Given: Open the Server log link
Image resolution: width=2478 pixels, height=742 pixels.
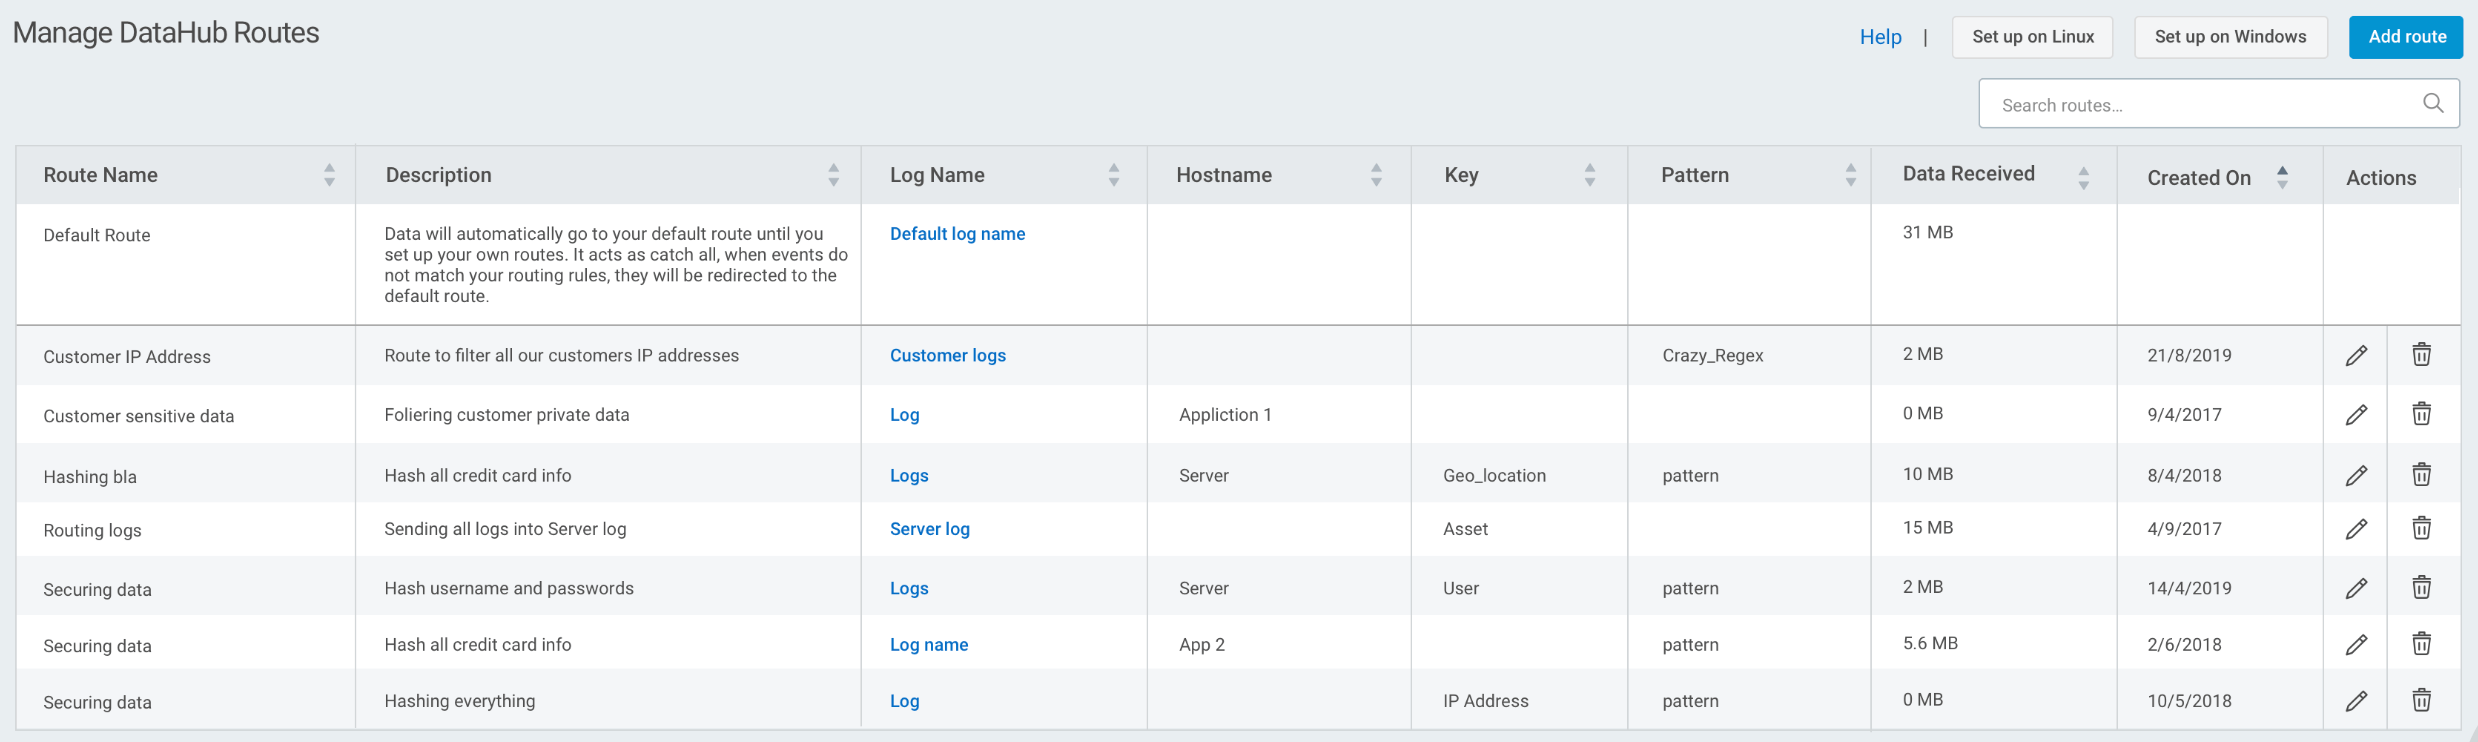Looking at the screenshot, I should point(929,529).
